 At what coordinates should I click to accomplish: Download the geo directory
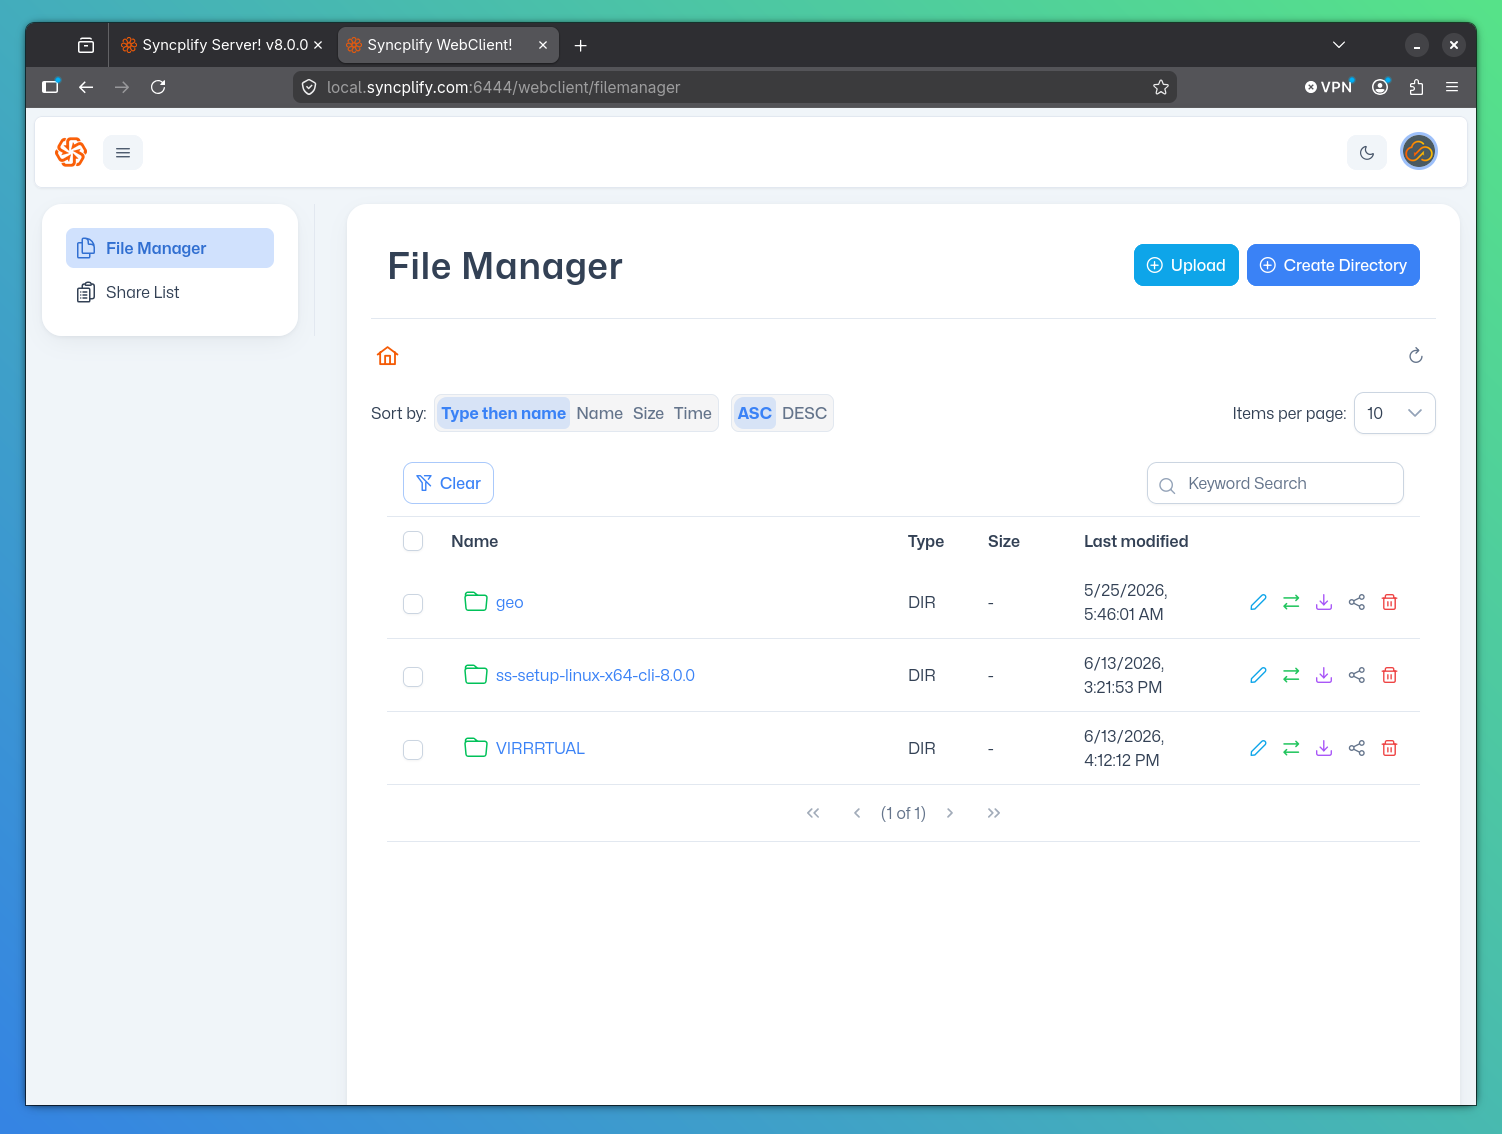[1324, 602]
